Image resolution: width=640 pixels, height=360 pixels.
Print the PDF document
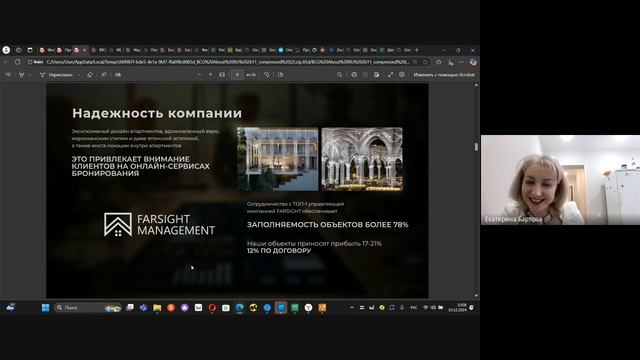[354, 75]
